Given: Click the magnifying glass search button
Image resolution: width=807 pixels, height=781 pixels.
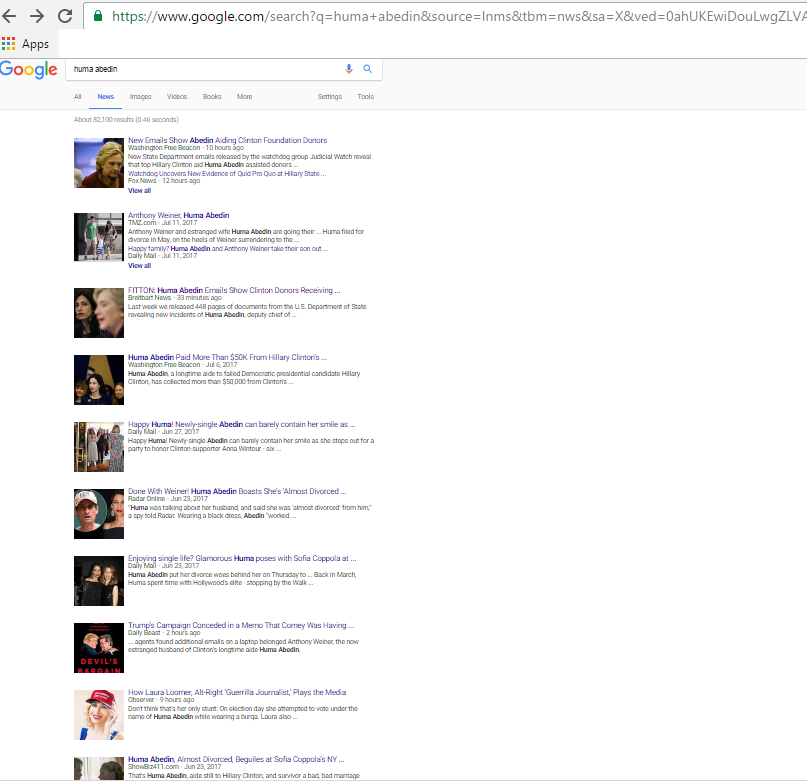Looking at the screenshot, I should click(x=367, y=69).
